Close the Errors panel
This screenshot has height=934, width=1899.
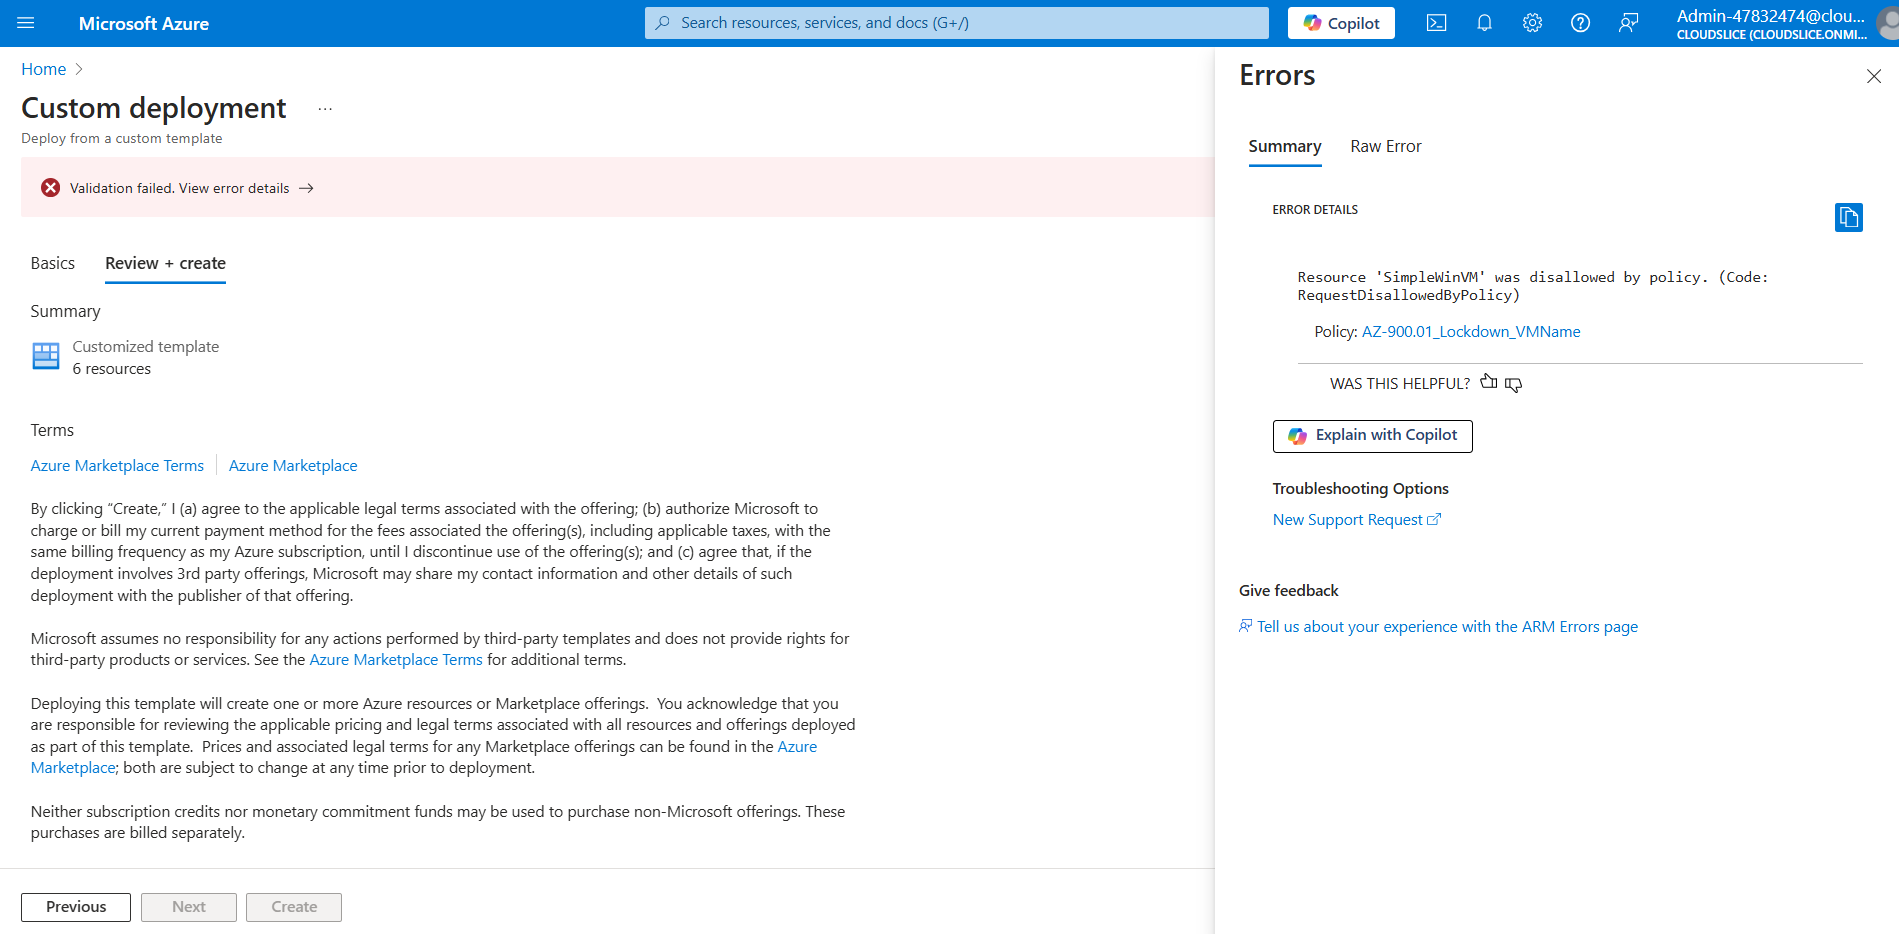1873,77
